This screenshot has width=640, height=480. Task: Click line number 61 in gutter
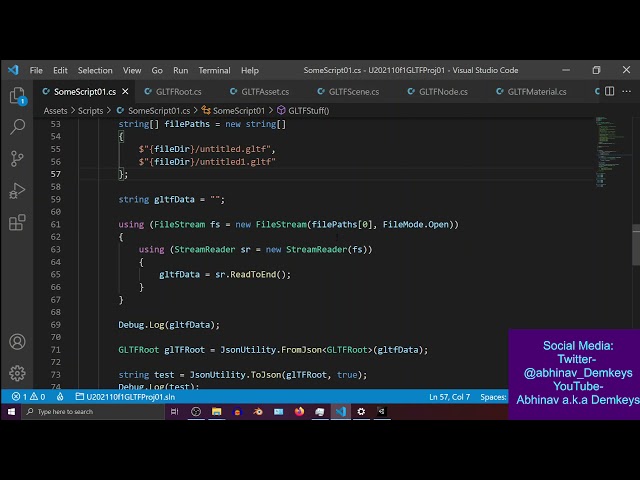coord(56,224)
